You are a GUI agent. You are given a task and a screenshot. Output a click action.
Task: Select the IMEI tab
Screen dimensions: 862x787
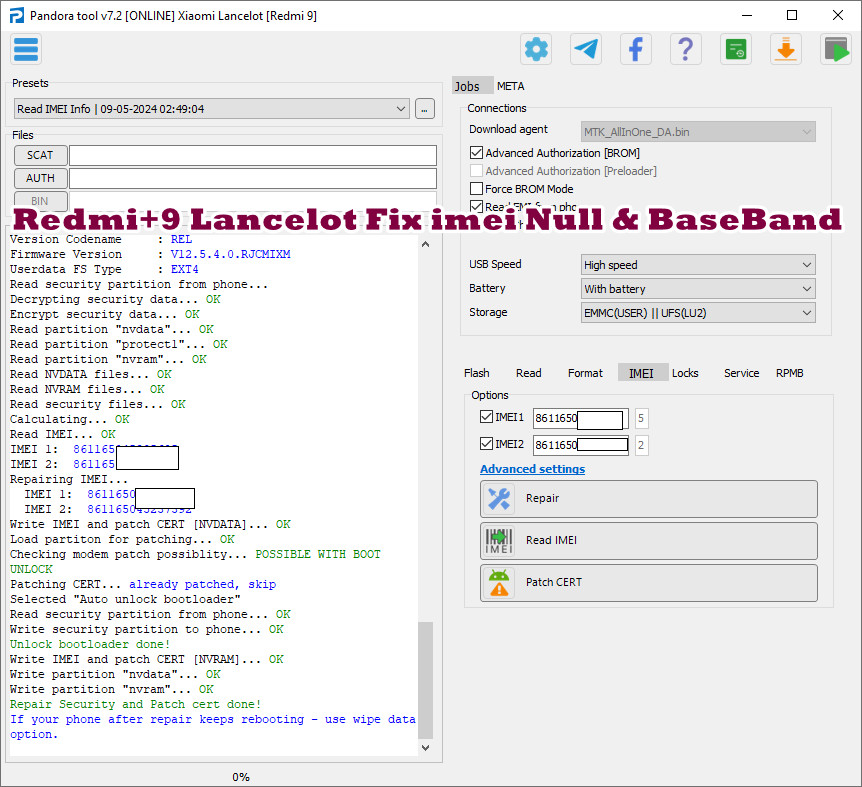point(642,373)
